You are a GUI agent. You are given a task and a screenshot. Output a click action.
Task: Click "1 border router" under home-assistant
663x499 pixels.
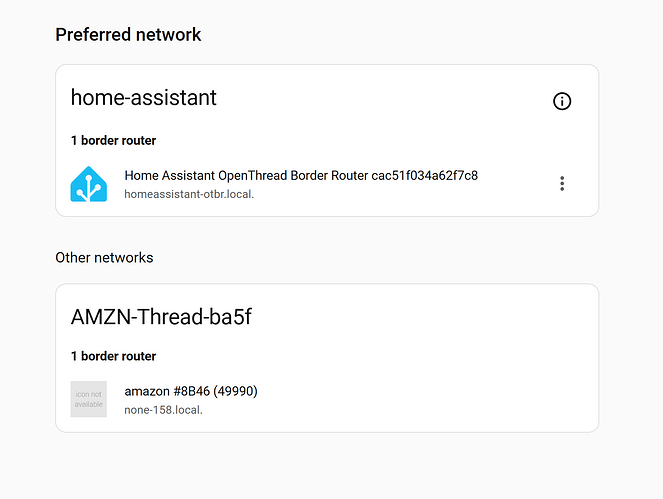click(x=113, y=140)
